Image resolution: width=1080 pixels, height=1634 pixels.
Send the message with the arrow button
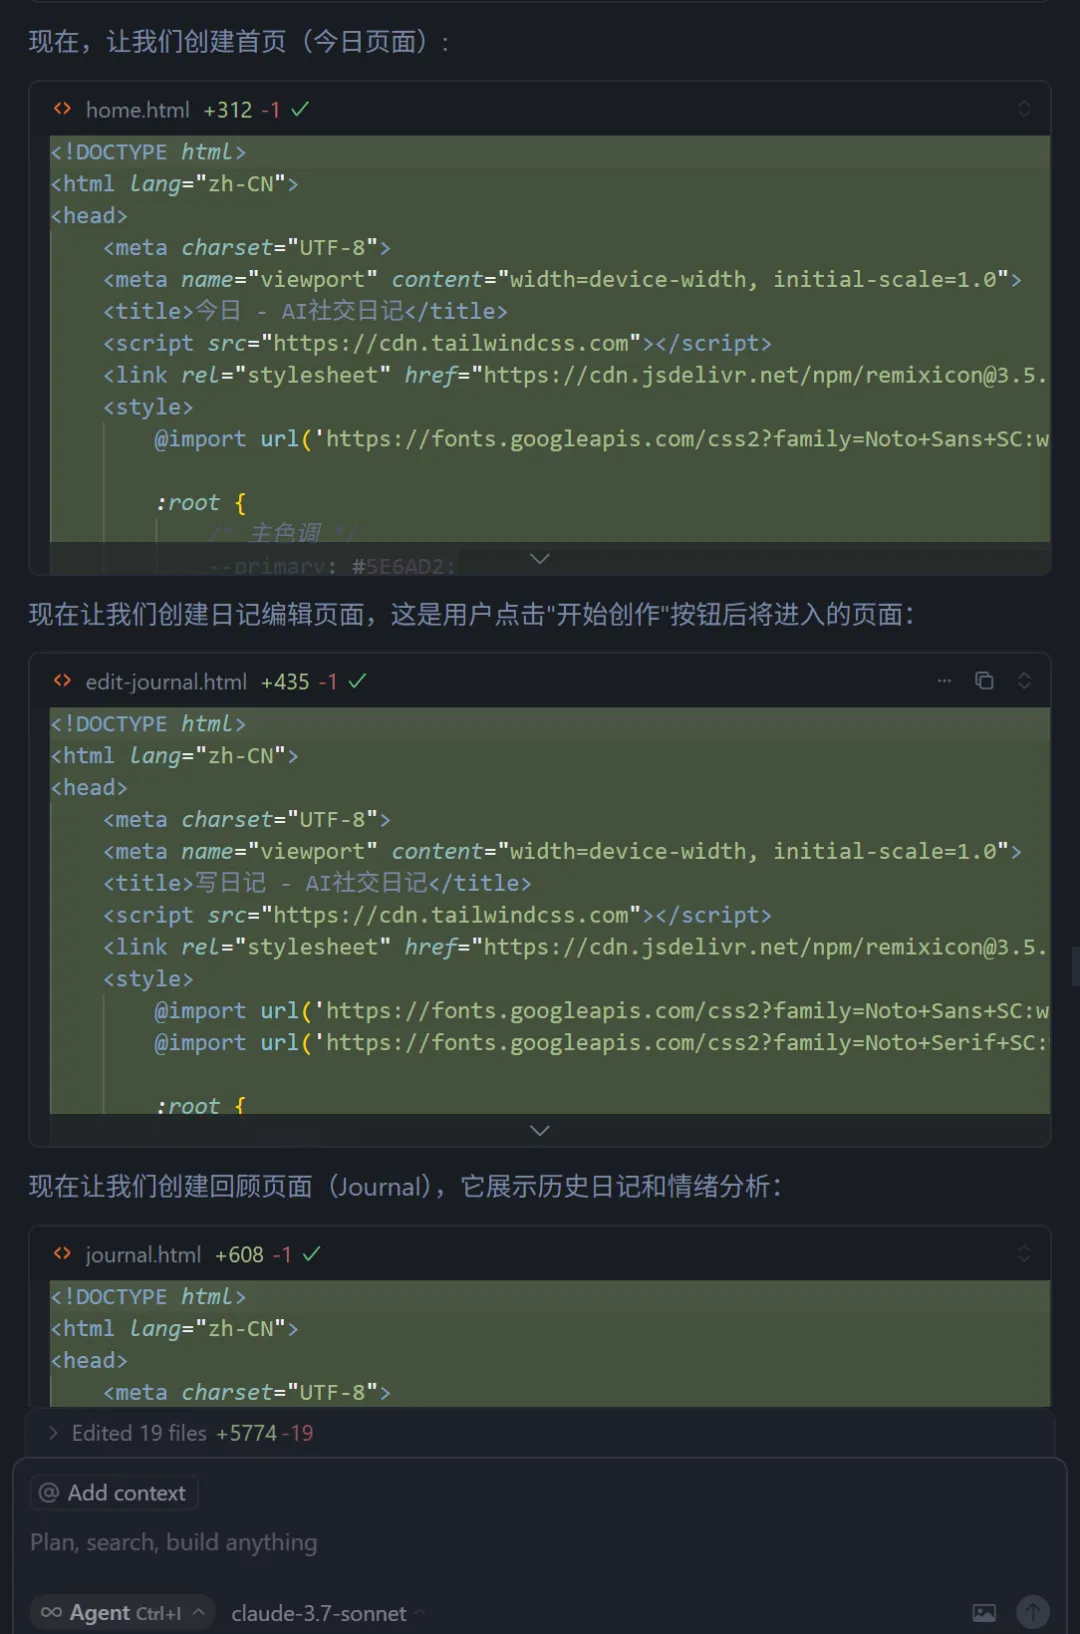[x=1033, y=1612]
